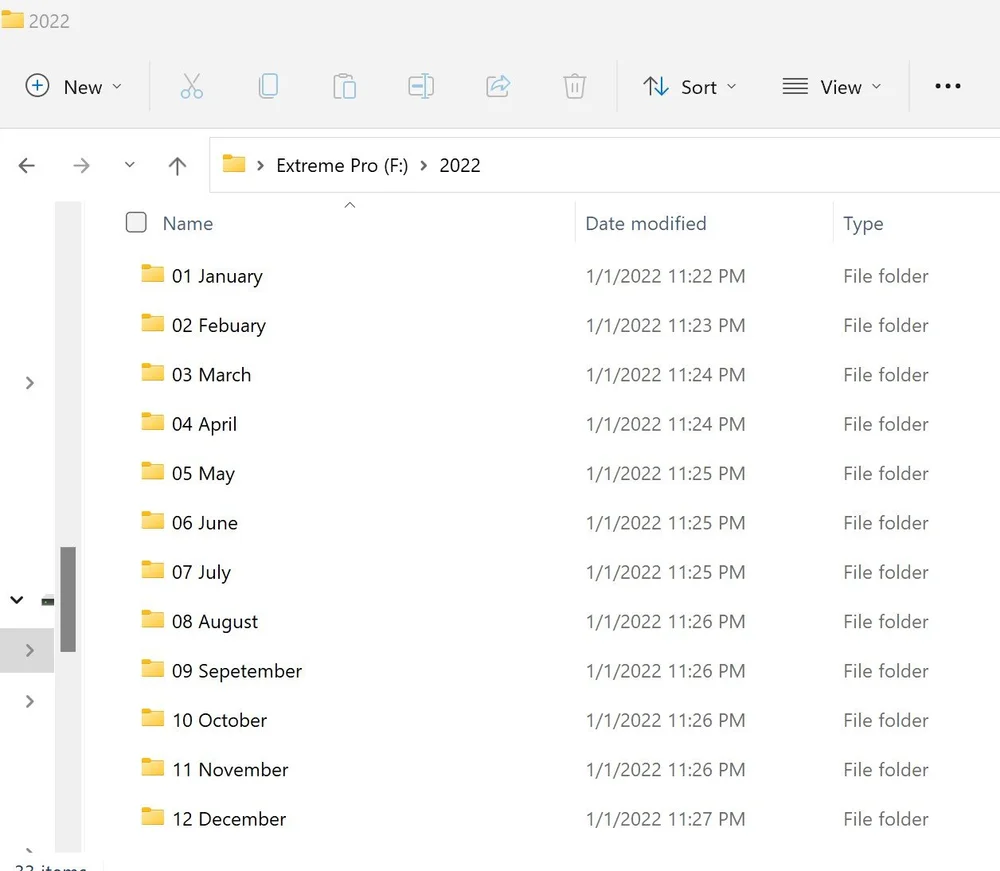Open the 09 Sepetember folder
The width and height of the screenshot is (1000, 871).
tap(237, 670)
